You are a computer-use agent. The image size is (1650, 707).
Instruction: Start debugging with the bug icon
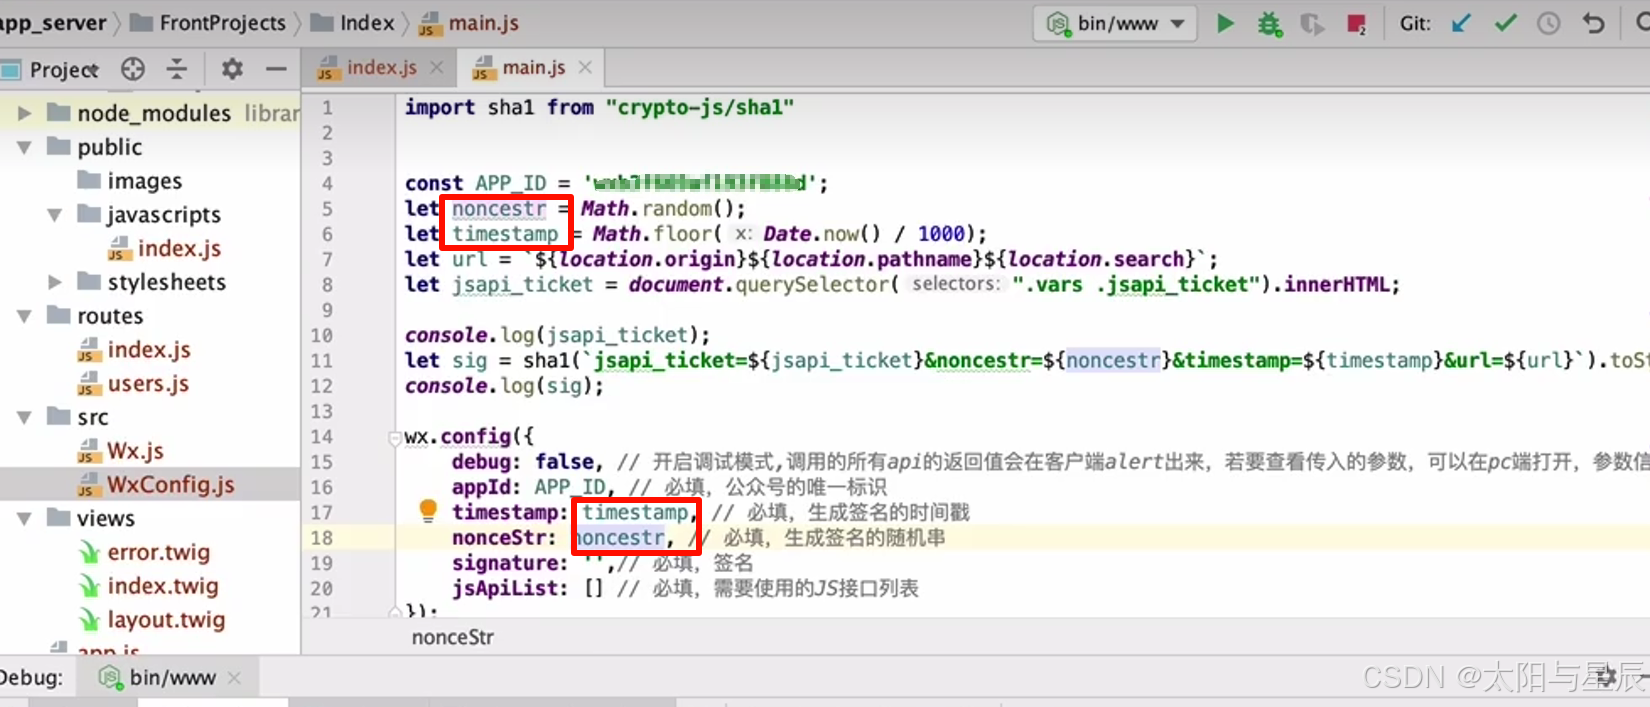(x=1269, y=23)
